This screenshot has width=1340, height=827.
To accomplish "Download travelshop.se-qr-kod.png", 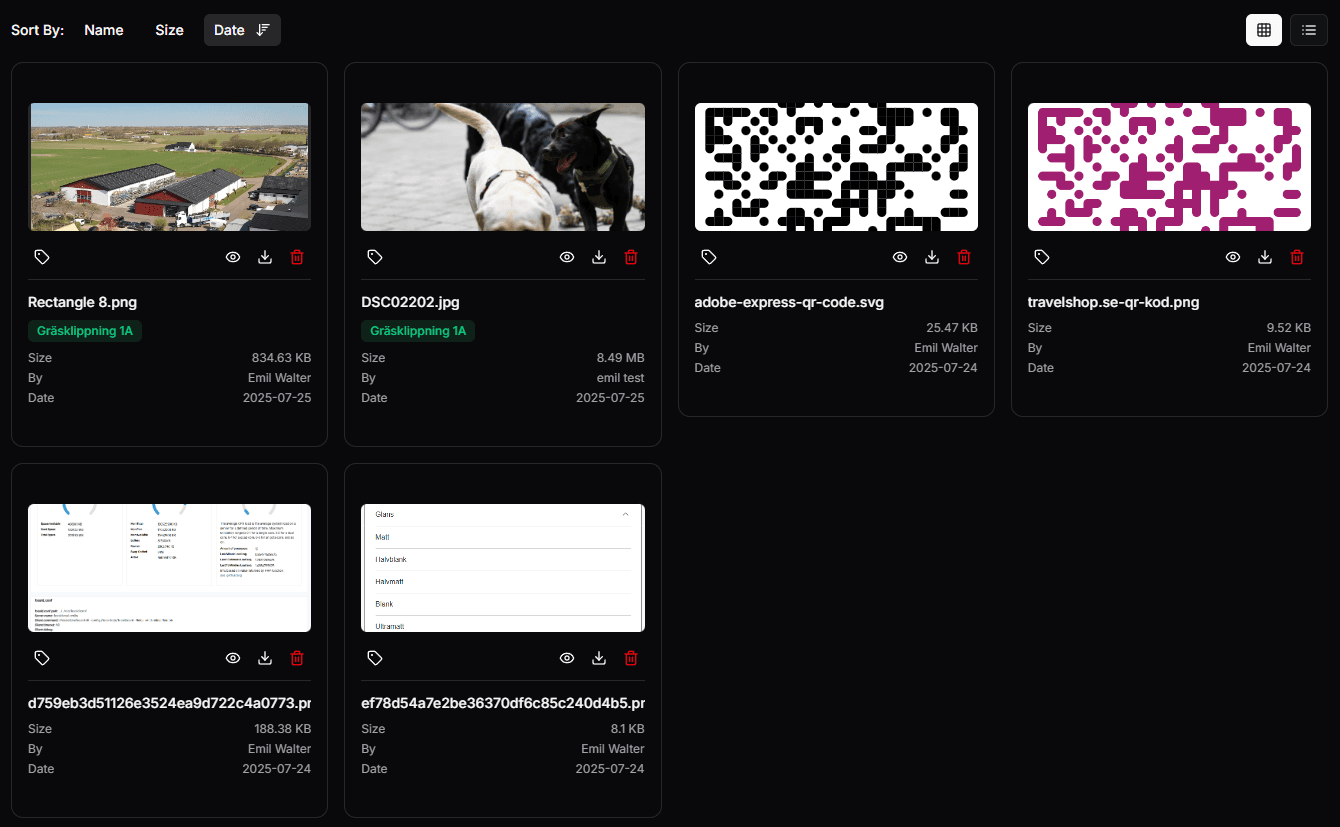I will click(x=1265, y=257).
